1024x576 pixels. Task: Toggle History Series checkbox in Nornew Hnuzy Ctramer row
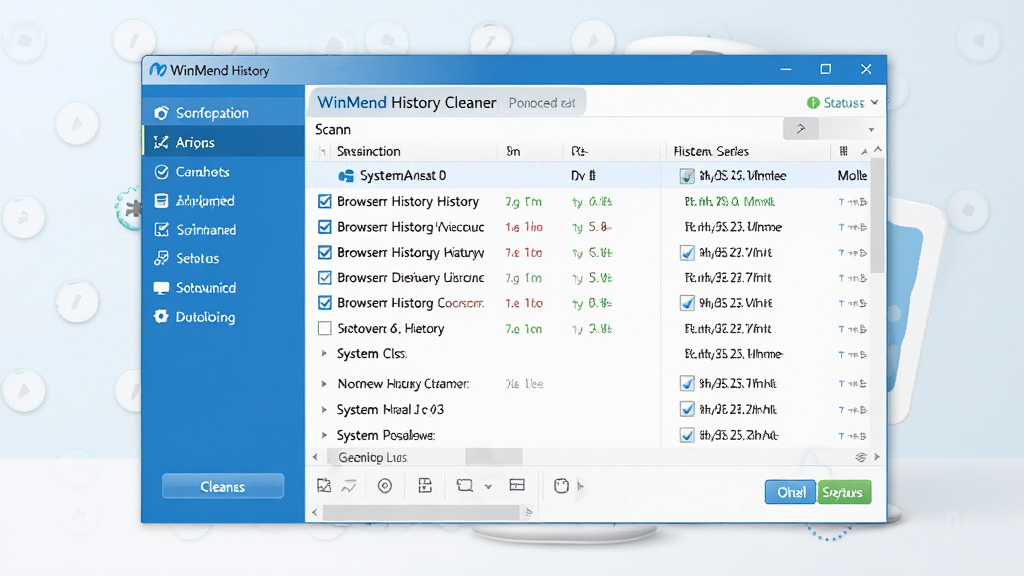(687, 383)
